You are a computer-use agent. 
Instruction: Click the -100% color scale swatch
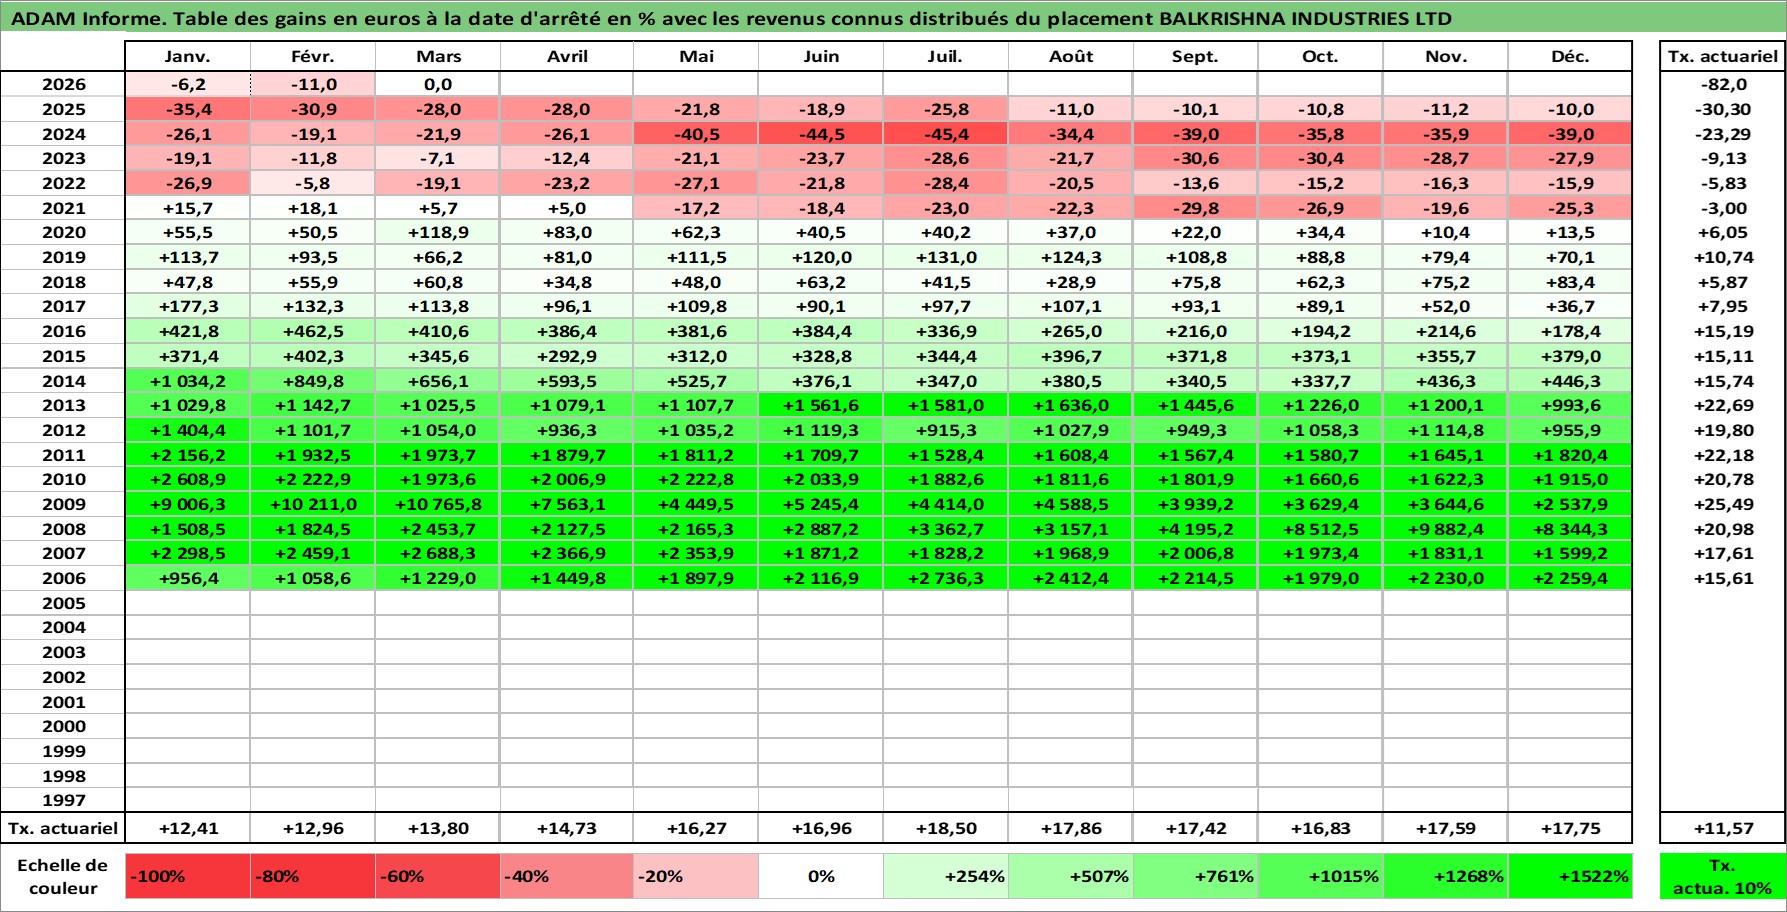coord(188,876)
